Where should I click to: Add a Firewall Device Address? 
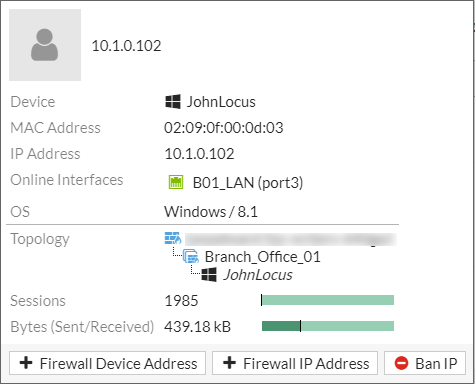click(107, 363)
